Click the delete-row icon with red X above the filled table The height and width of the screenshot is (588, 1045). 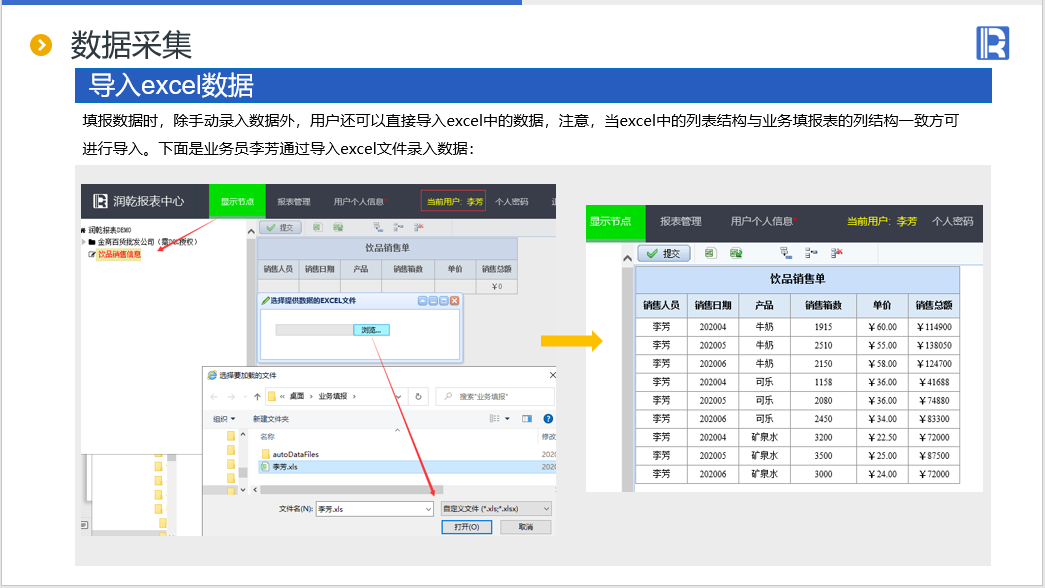(x=836, y=253)
